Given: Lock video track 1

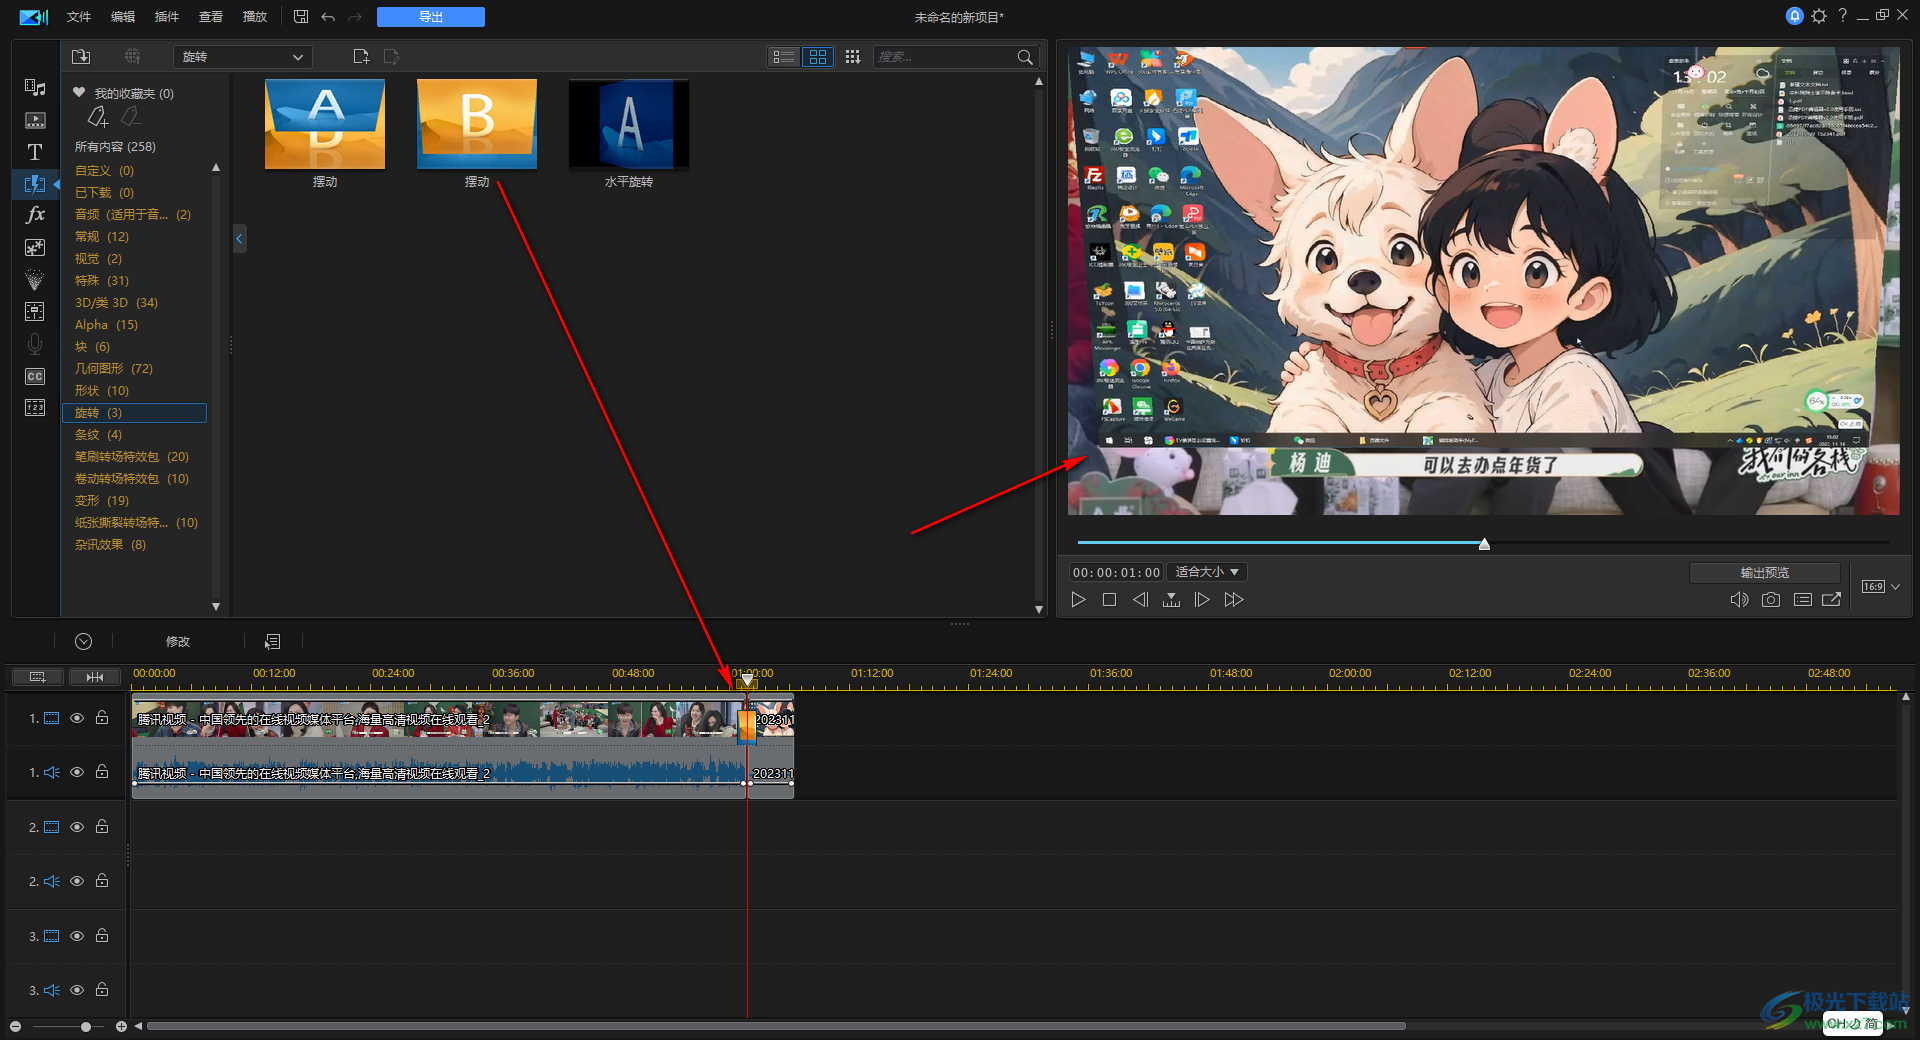Looking at the screenshot, I should point(102,717).
